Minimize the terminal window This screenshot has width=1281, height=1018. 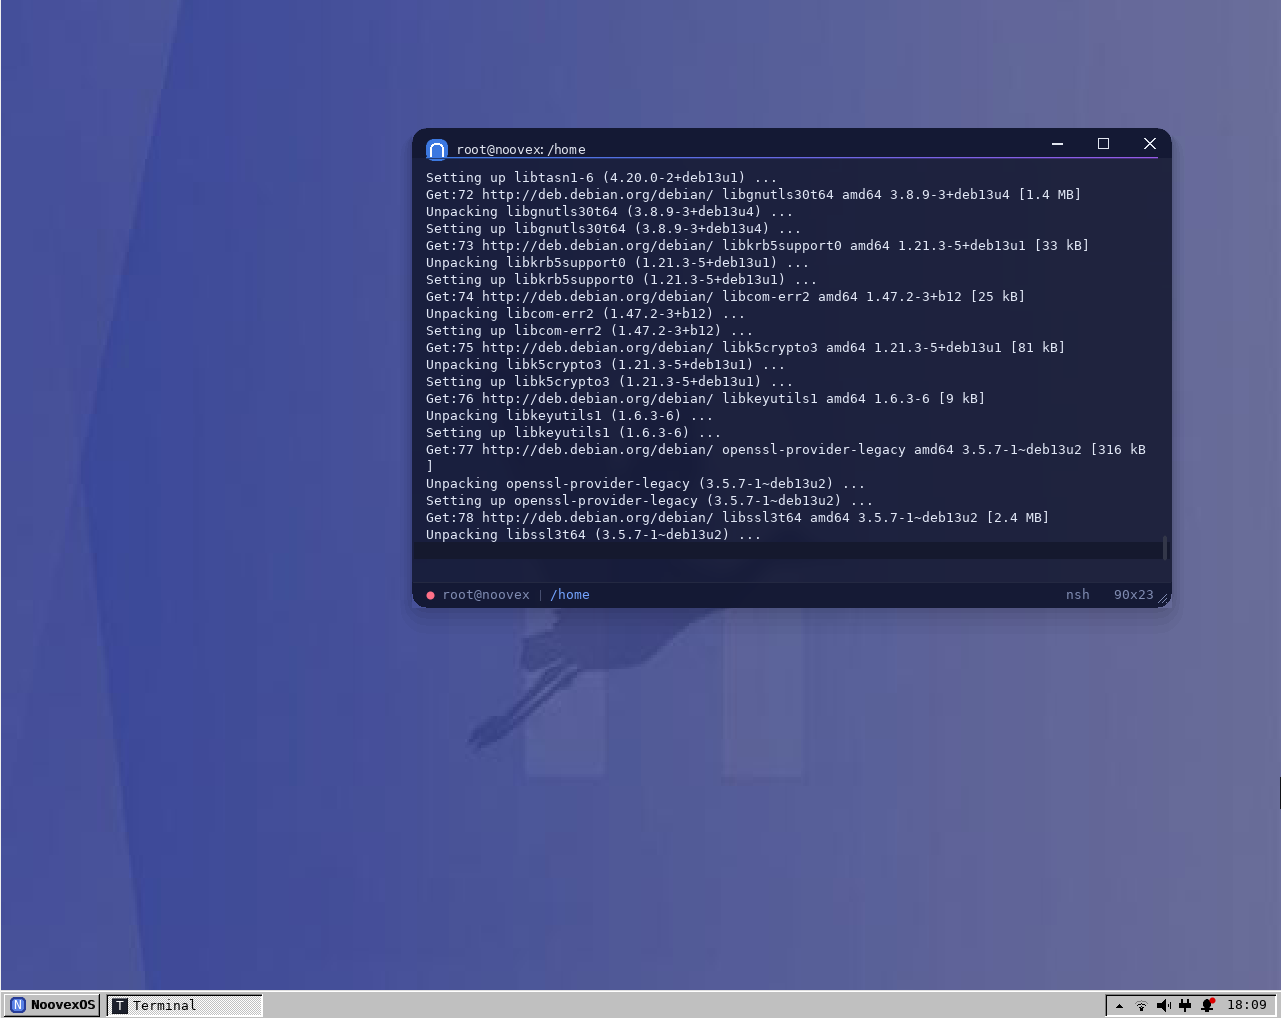pyautogui.click(x=1057, y=144)
